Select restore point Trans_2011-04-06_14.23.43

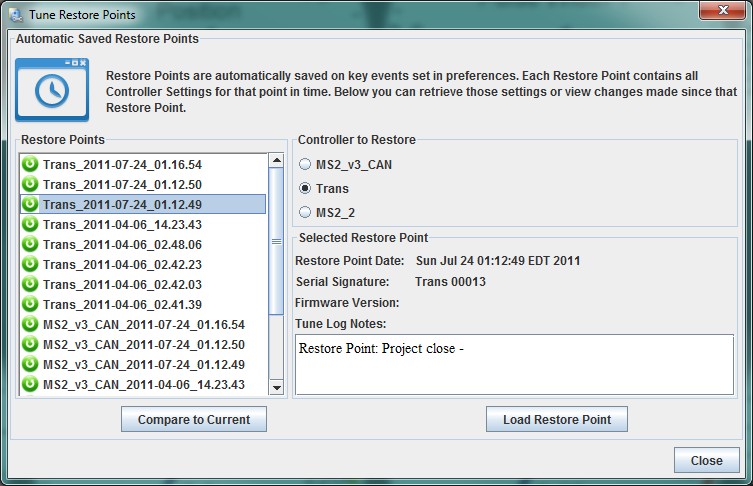[x=143, y=224]
